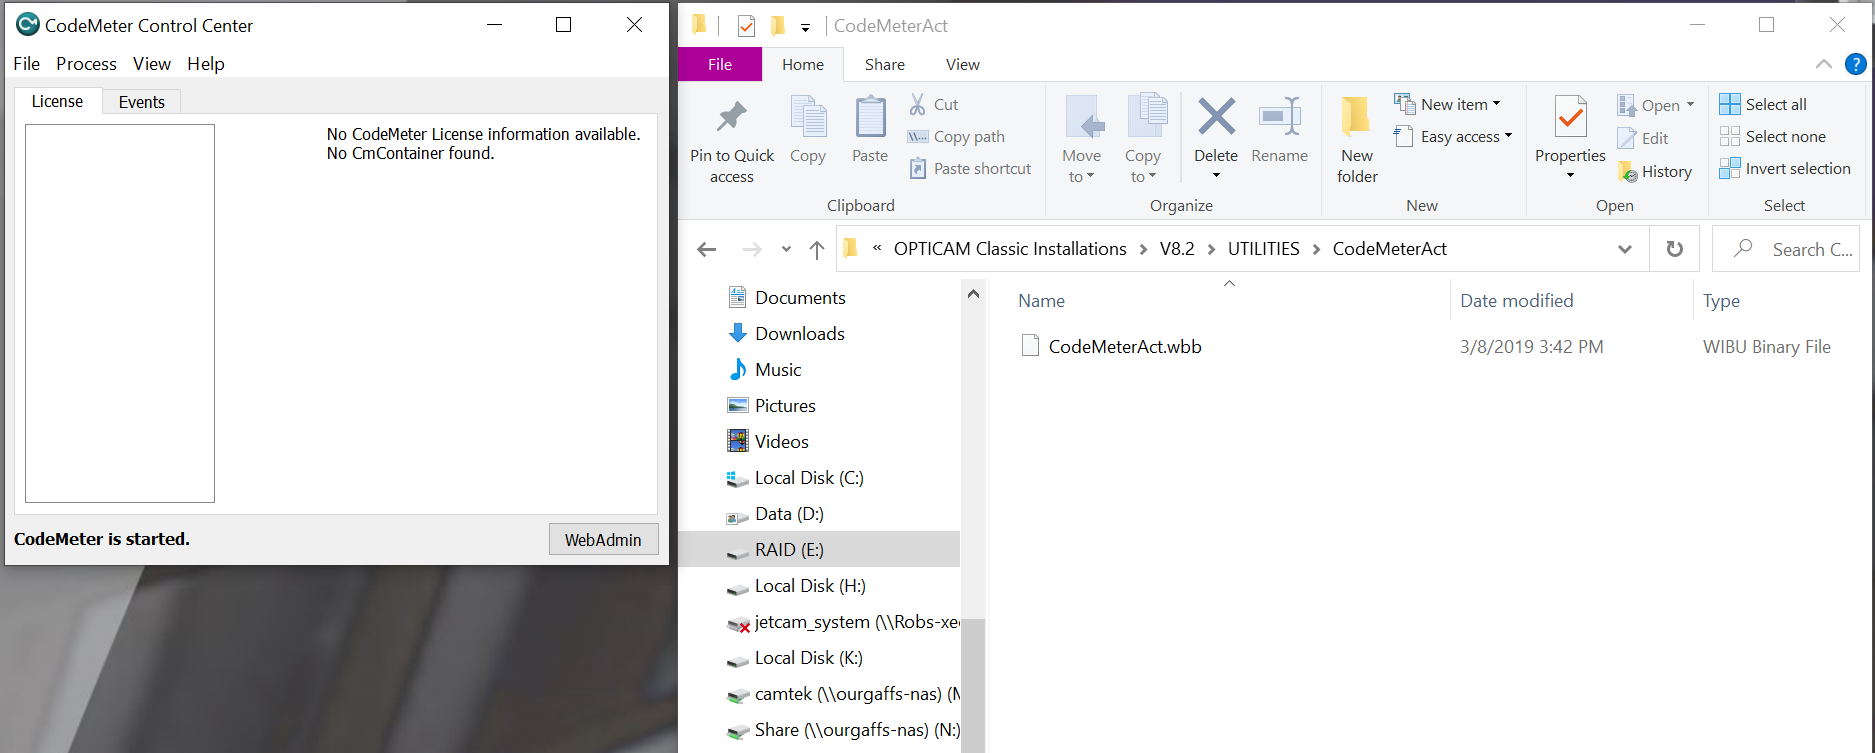
Task: Click V8.2 in the address breadcrumb
Action: click(1177, 249)
